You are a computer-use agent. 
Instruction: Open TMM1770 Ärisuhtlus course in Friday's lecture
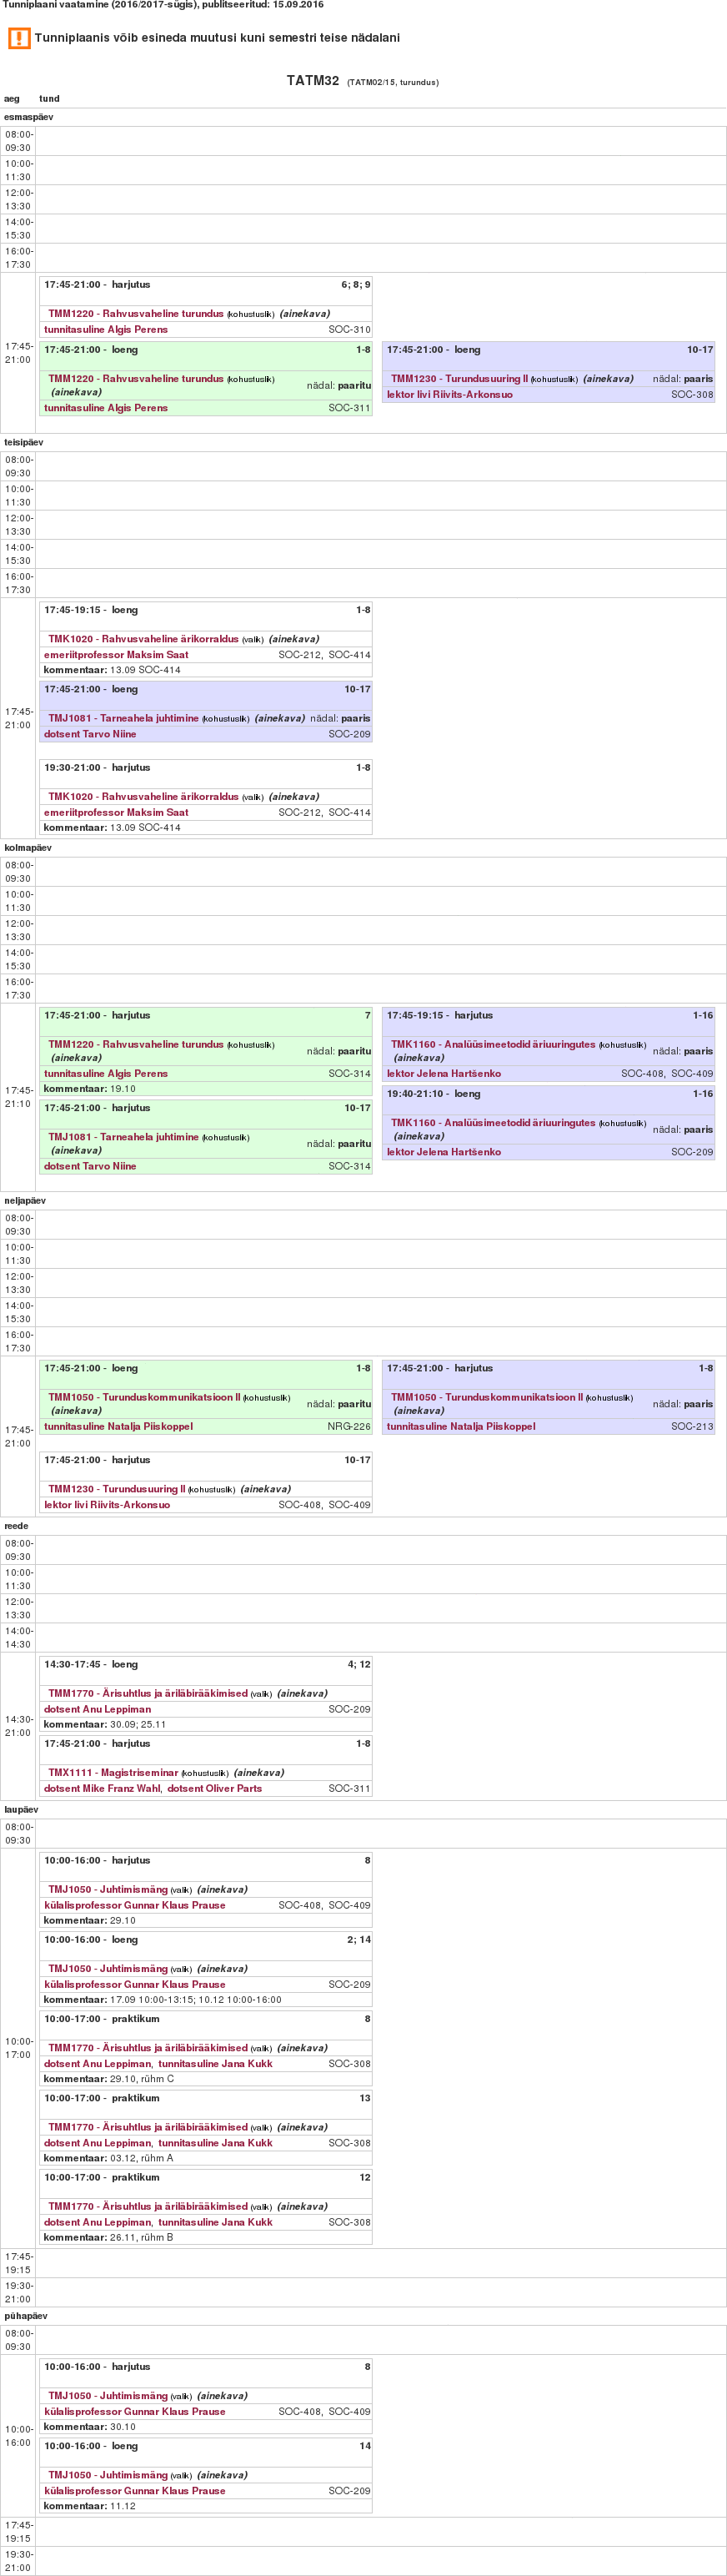(147, 1693)
